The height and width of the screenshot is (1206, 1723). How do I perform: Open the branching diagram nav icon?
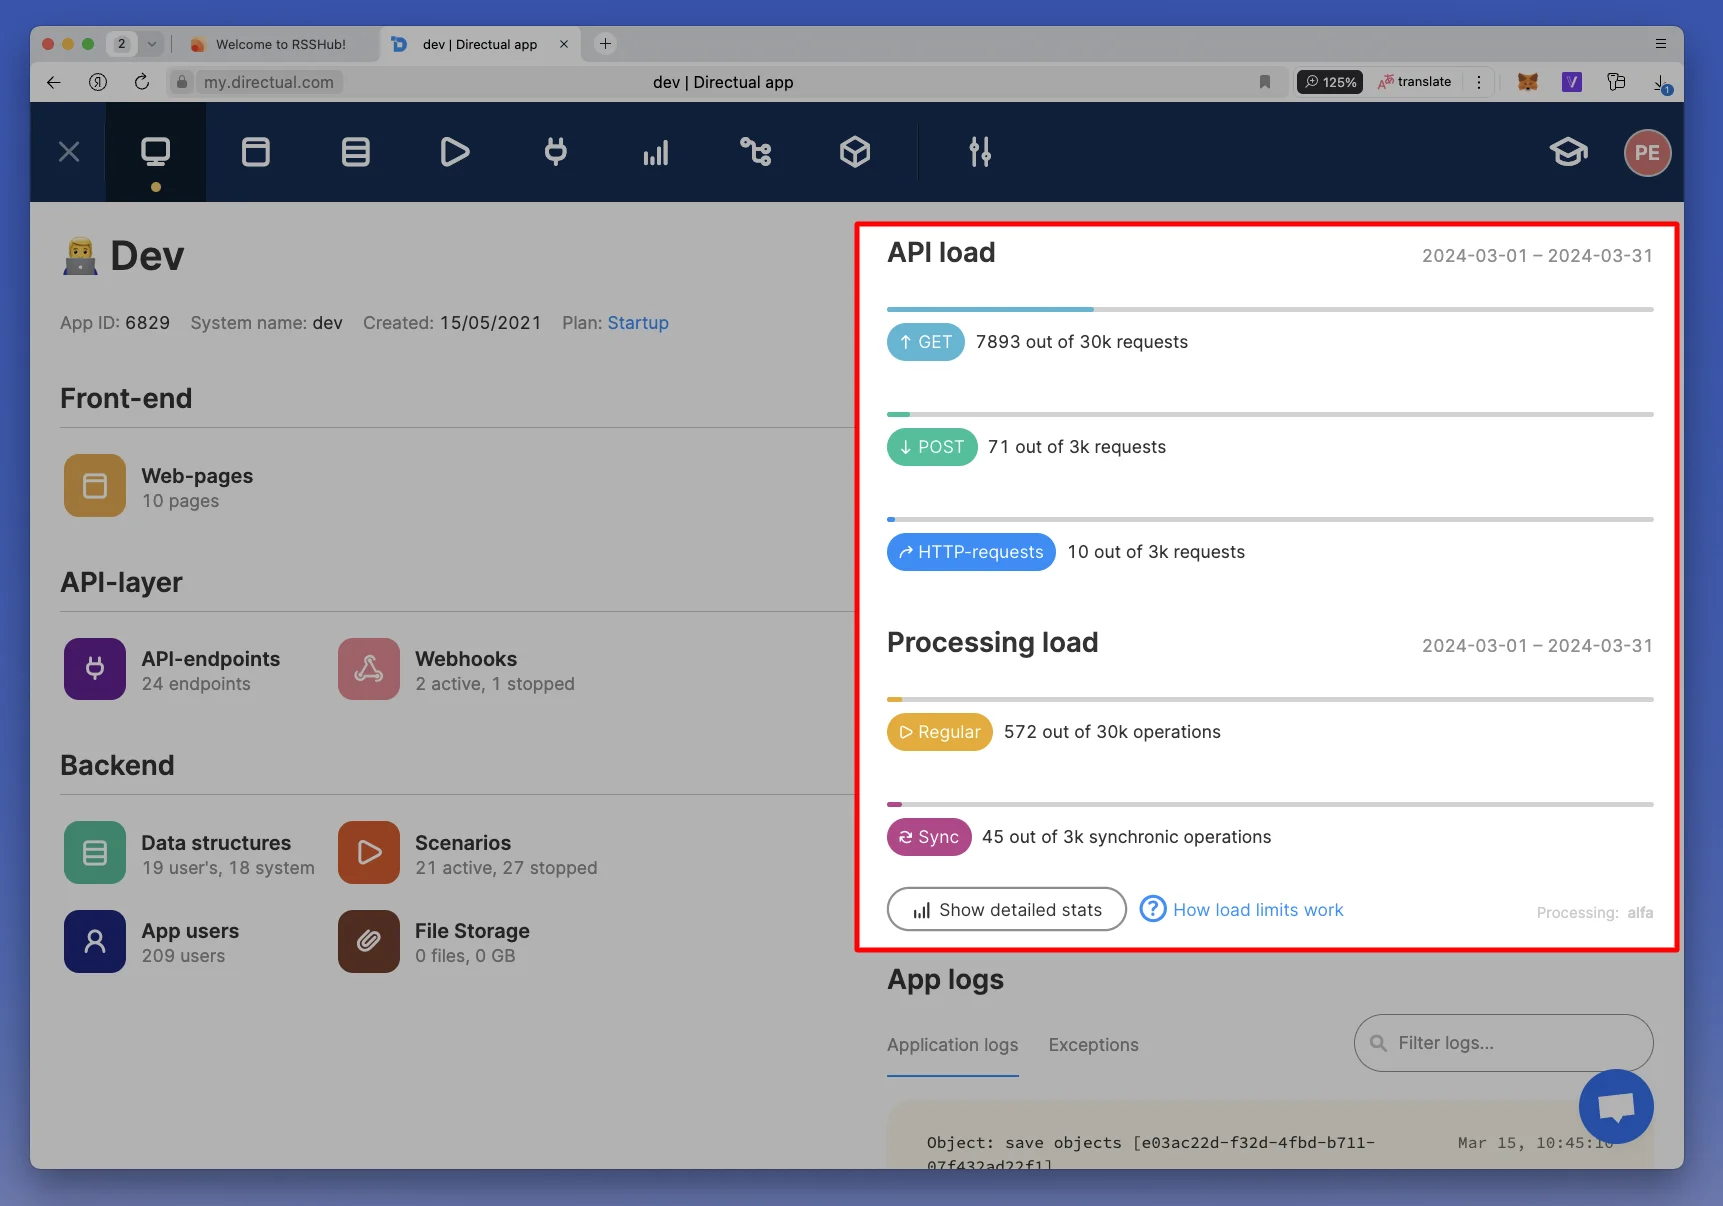[755, 152]
